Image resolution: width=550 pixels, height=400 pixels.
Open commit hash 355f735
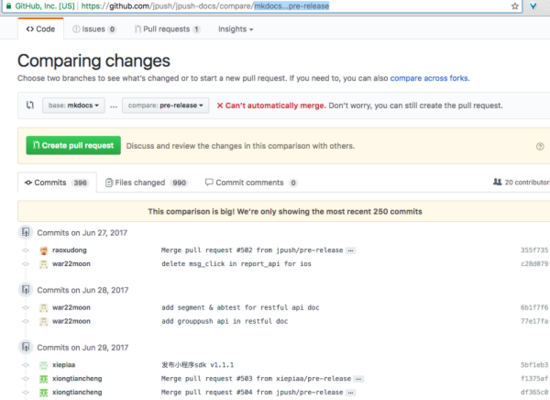point(534,250)
